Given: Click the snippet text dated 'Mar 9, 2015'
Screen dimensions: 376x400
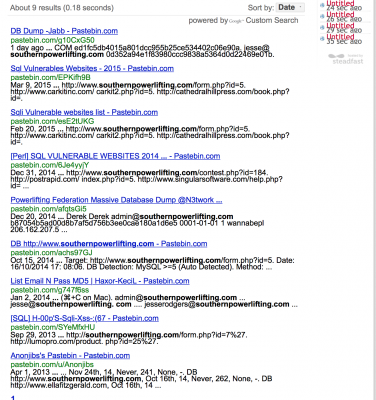Looking at the screenshot, I should (x=150, y=91).
